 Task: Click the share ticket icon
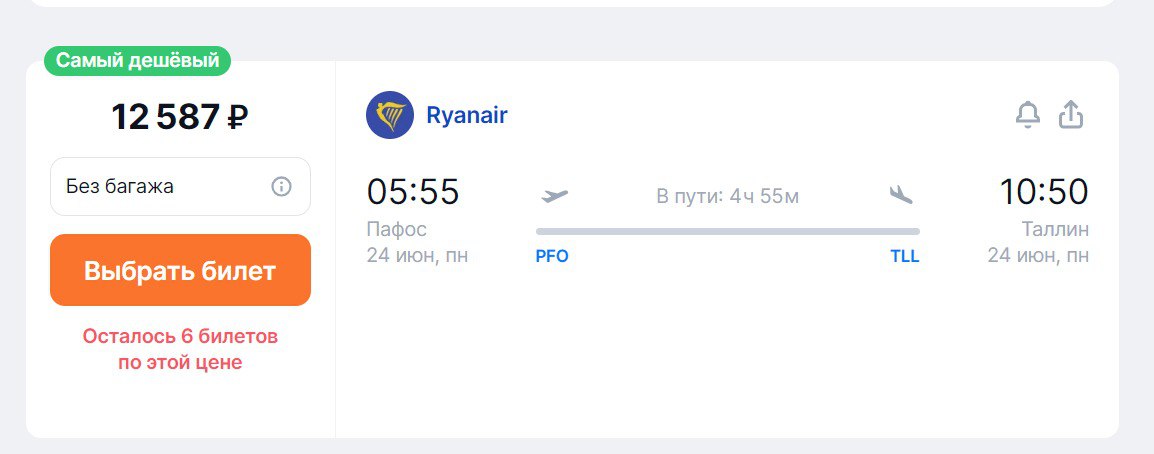pyautogui.click(x=1071, y=115)
